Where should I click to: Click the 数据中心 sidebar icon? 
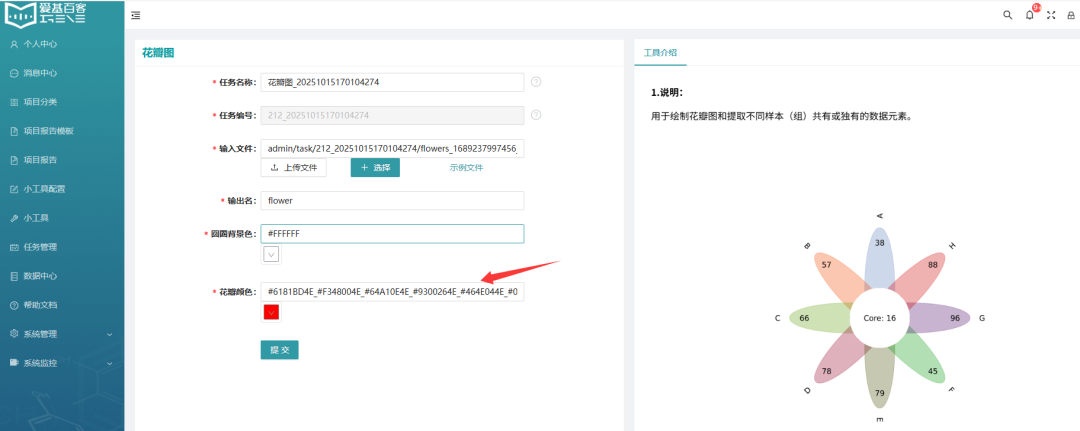pyautogui.click(x=14, y=276)
